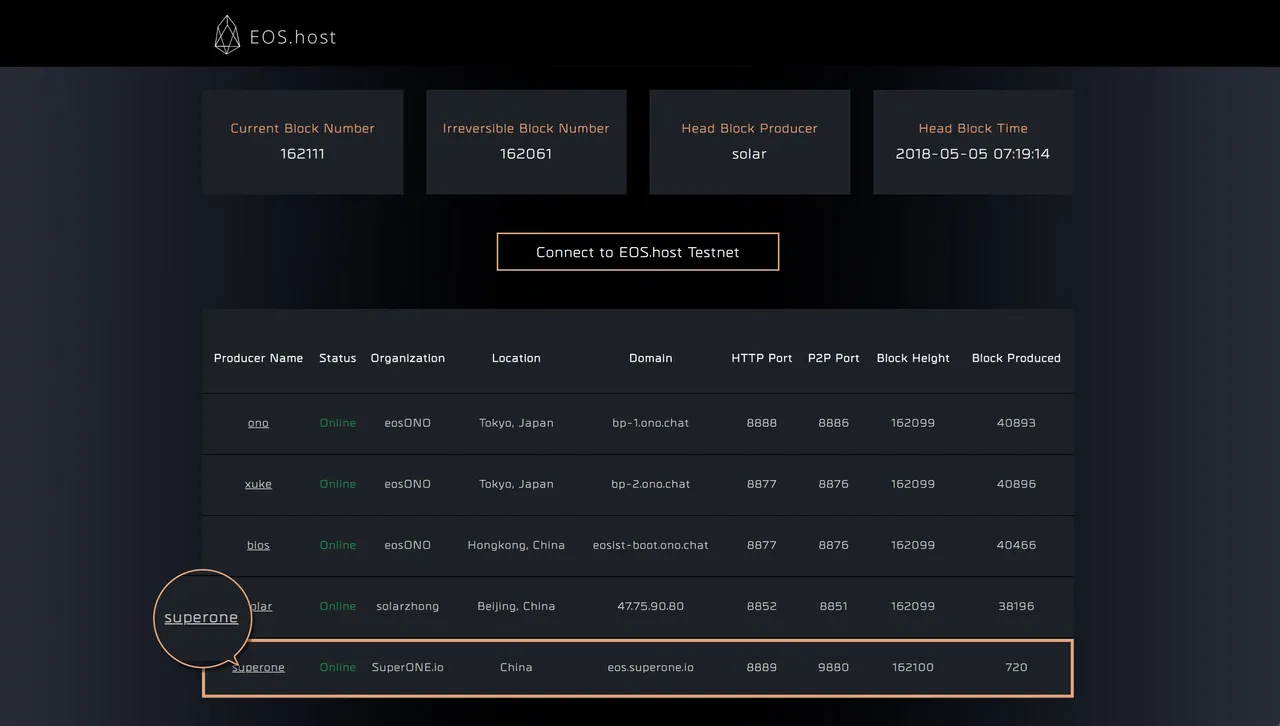Viewport: 1280px width, 726px height.
Task: Click HTTP port 8852
Action: pos(762,606)
